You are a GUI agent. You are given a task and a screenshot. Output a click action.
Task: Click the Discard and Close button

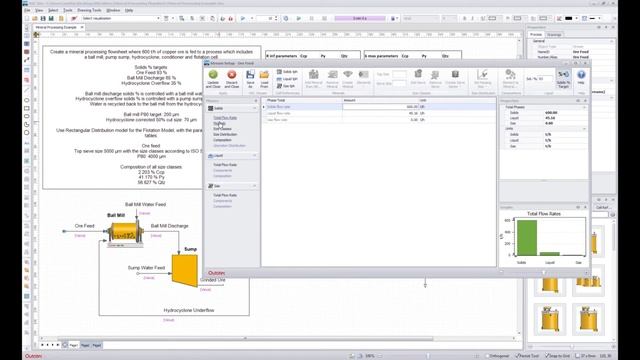(231, 79)
